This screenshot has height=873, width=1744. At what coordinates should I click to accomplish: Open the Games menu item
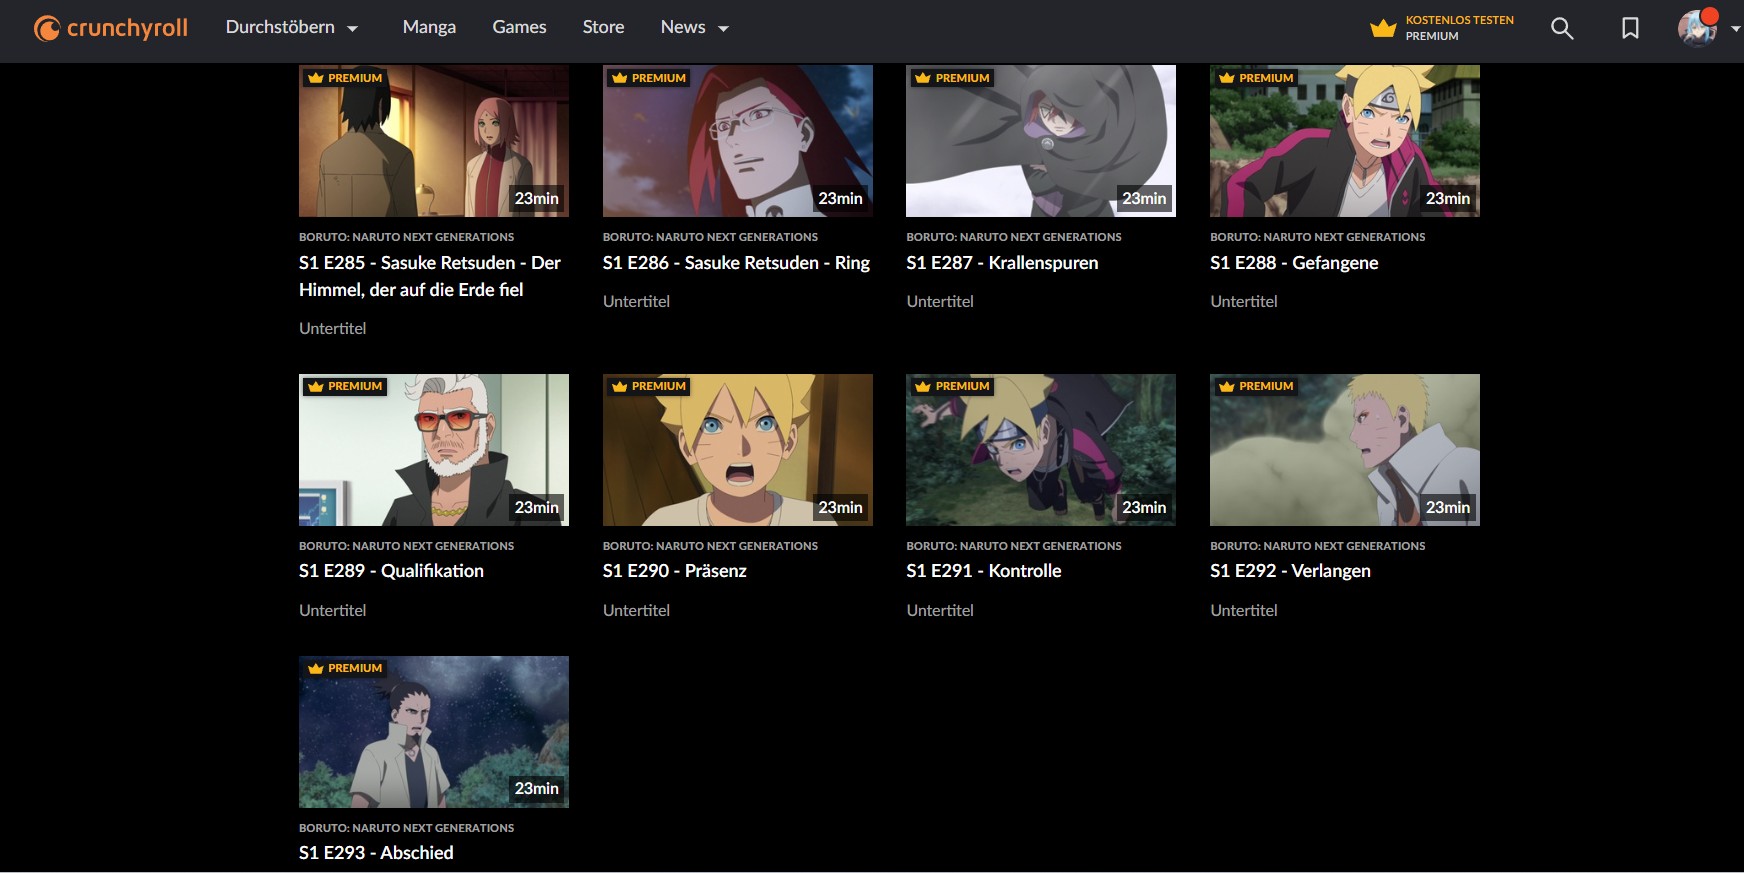point(519,28)
